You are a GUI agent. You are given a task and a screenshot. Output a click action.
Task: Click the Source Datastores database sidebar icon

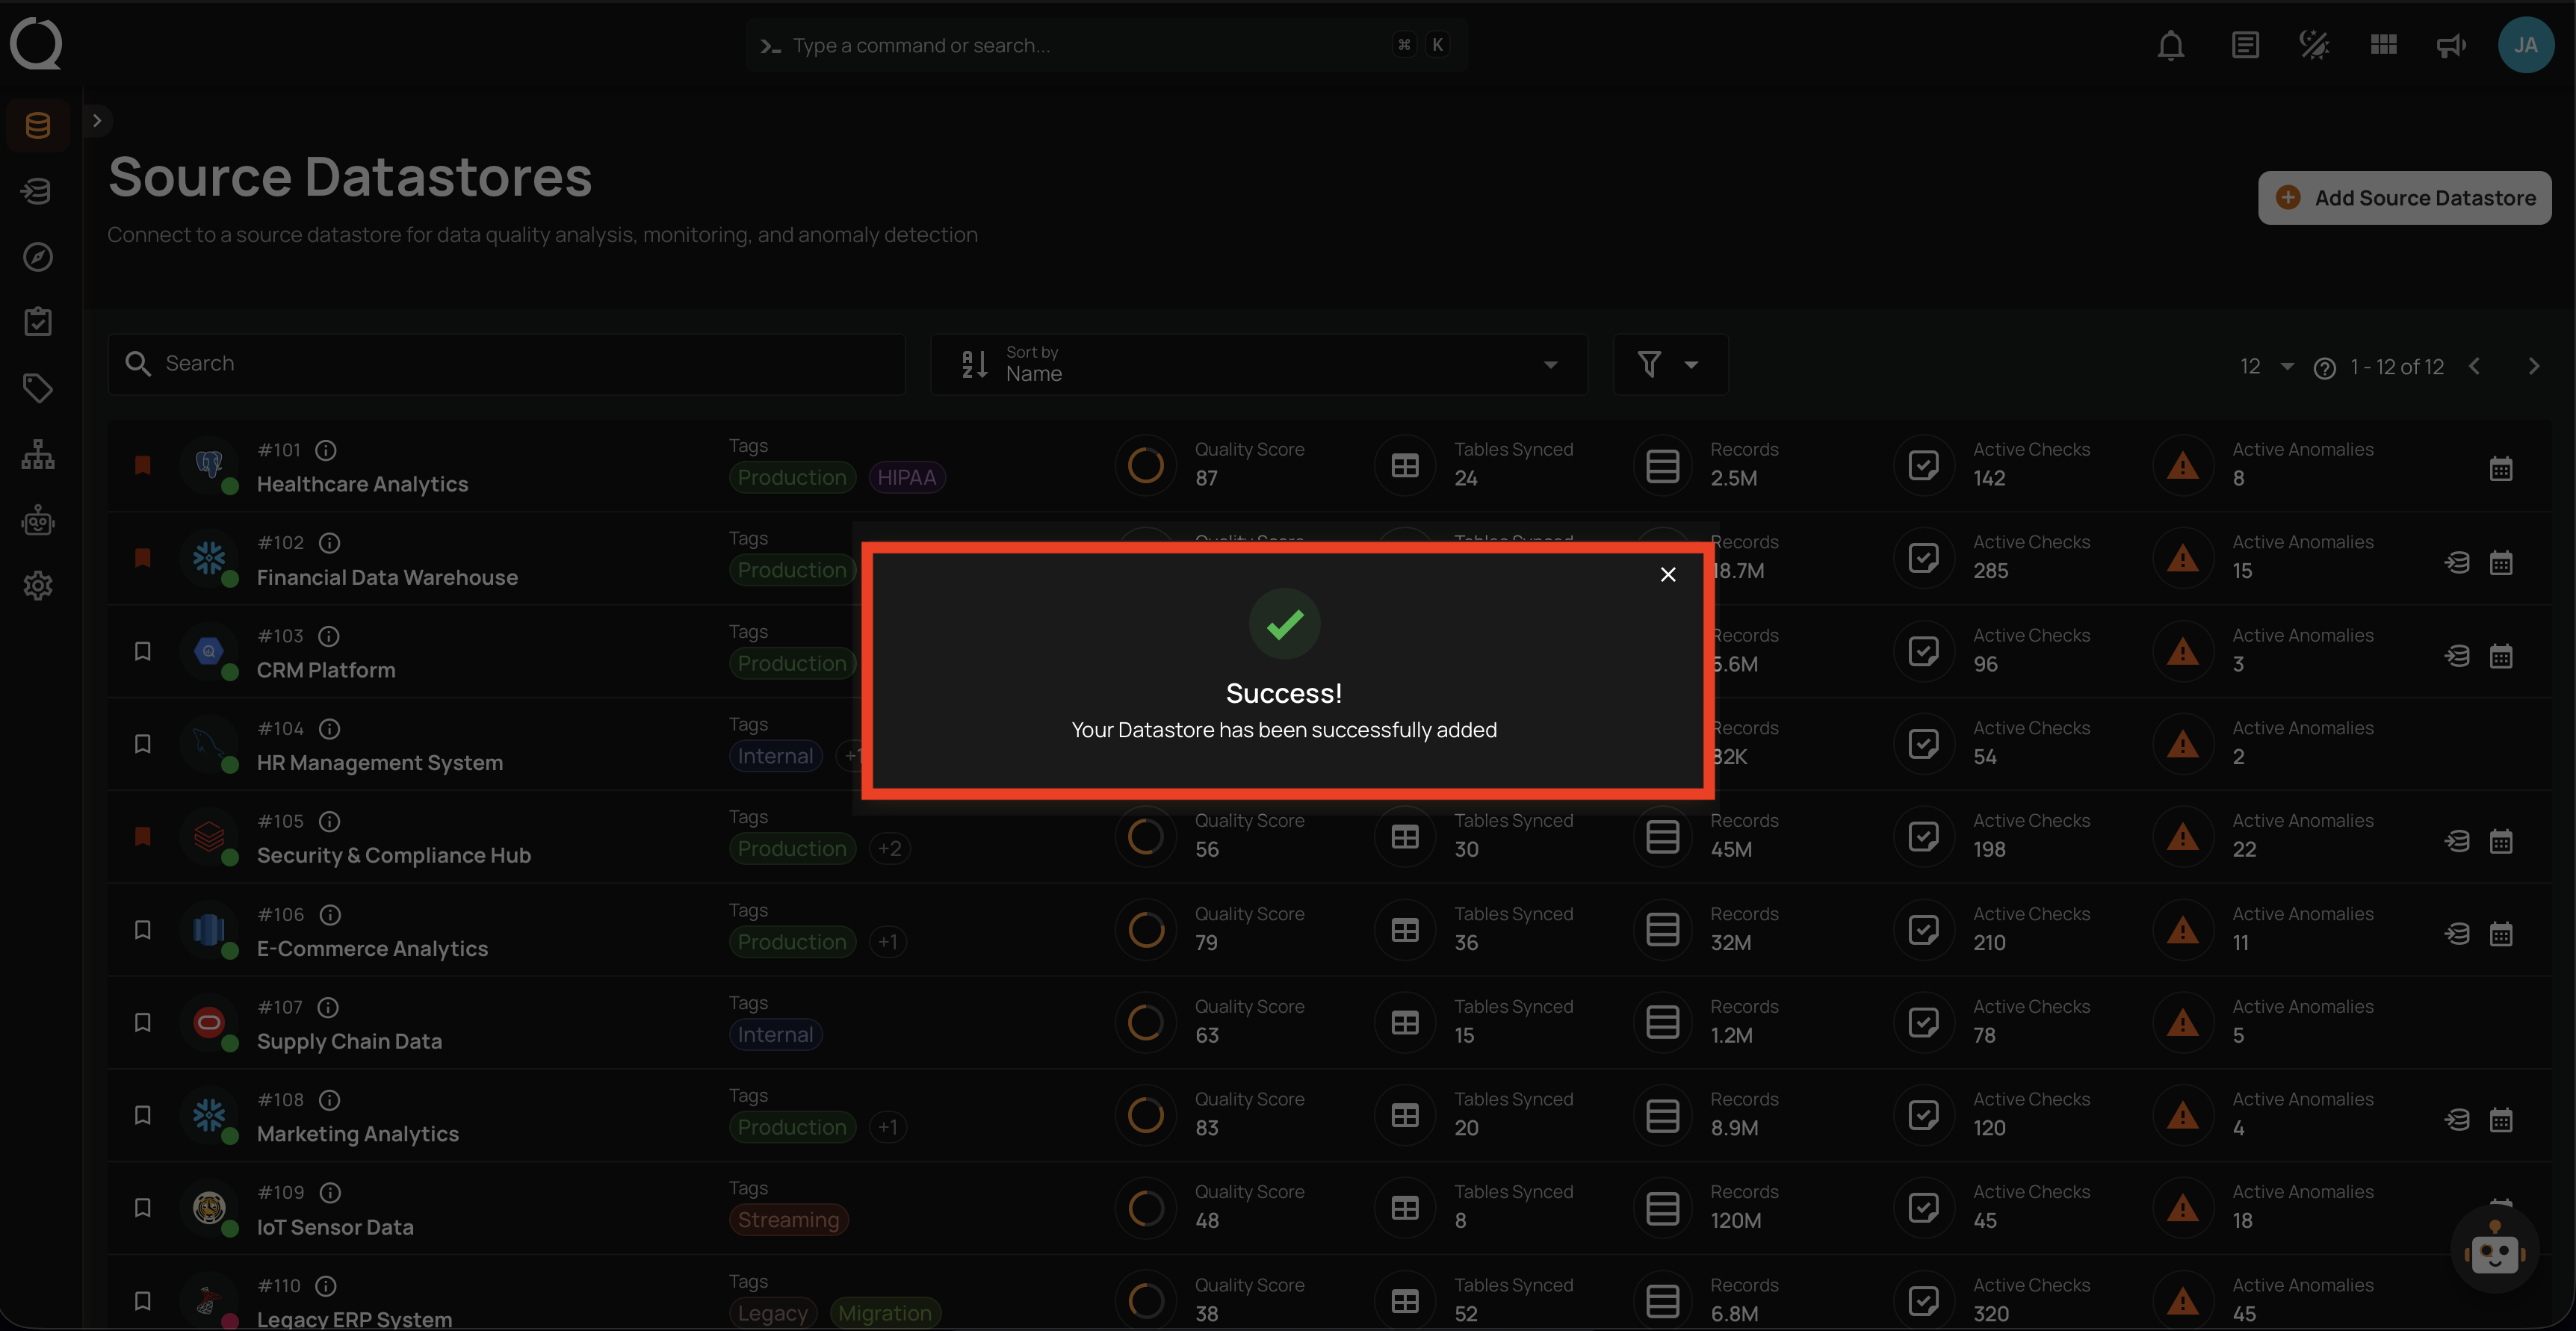click(38, 125)
